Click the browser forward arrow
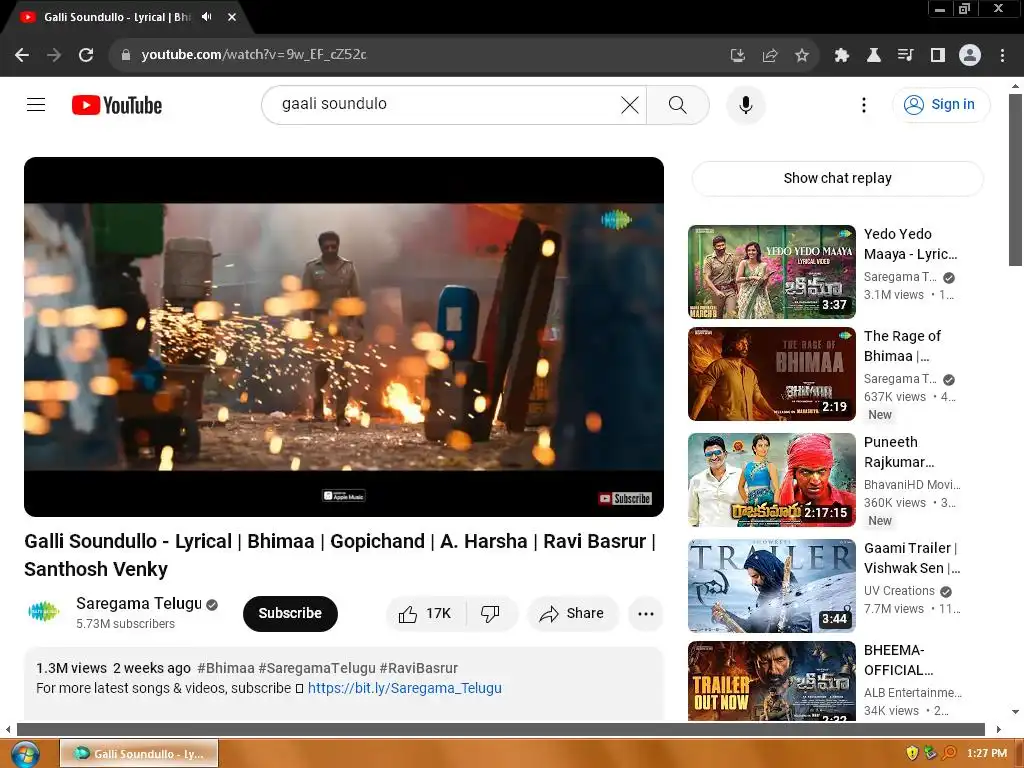Viewport: 1024px width, 768px height. [x=54, y=55]
